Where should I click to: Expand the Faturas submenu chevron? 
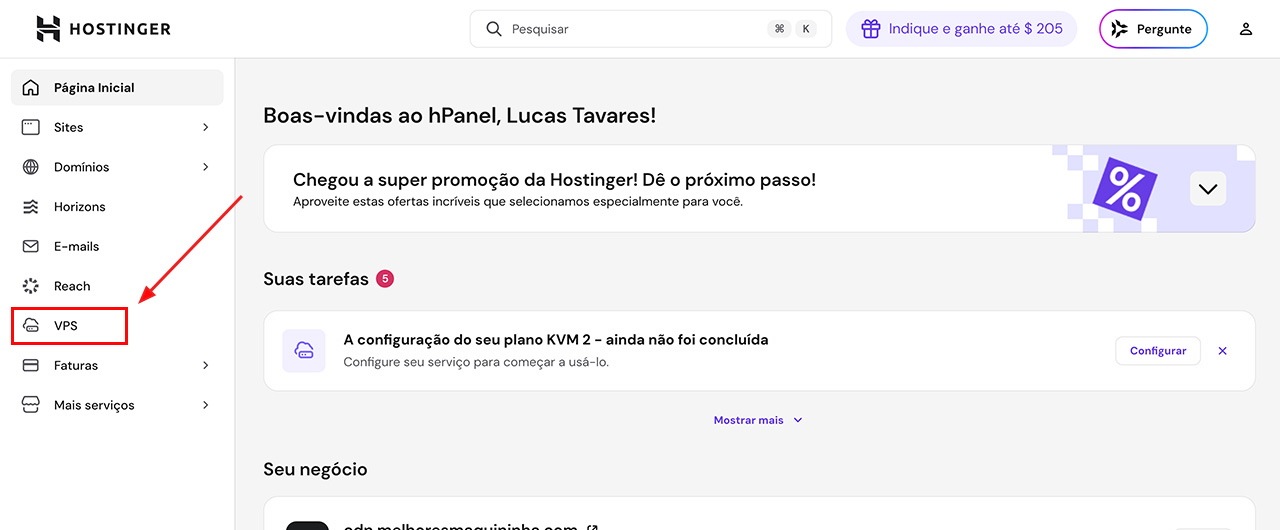pyautogui.click(x=206, y=366)
